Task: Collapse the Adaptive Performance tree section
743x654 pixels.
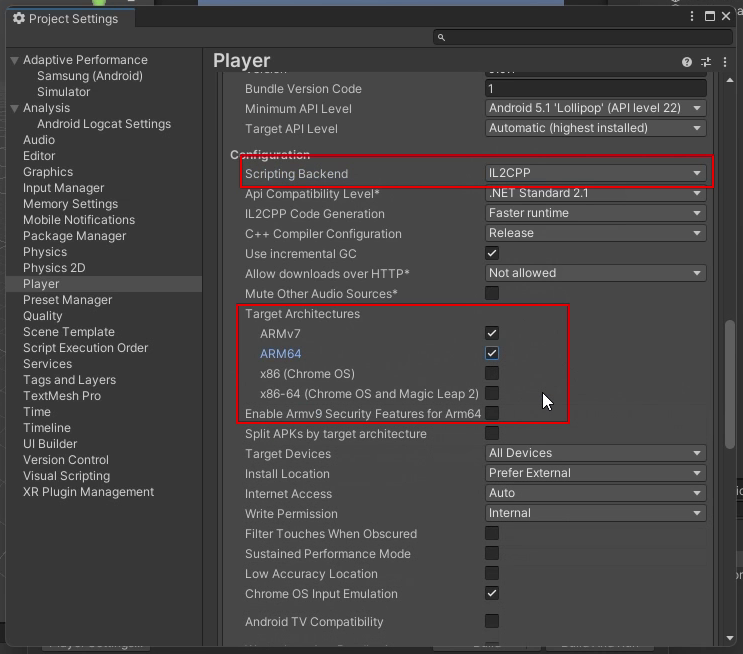Action: coord(14,60)
